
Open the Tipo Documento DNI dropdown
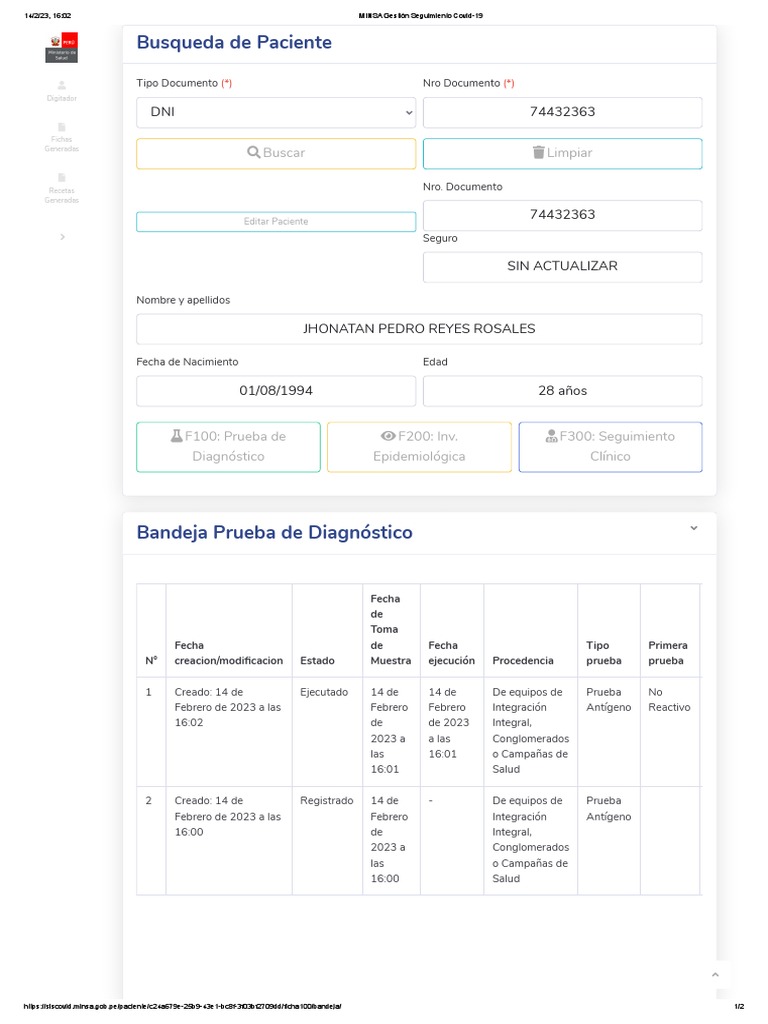276,112
